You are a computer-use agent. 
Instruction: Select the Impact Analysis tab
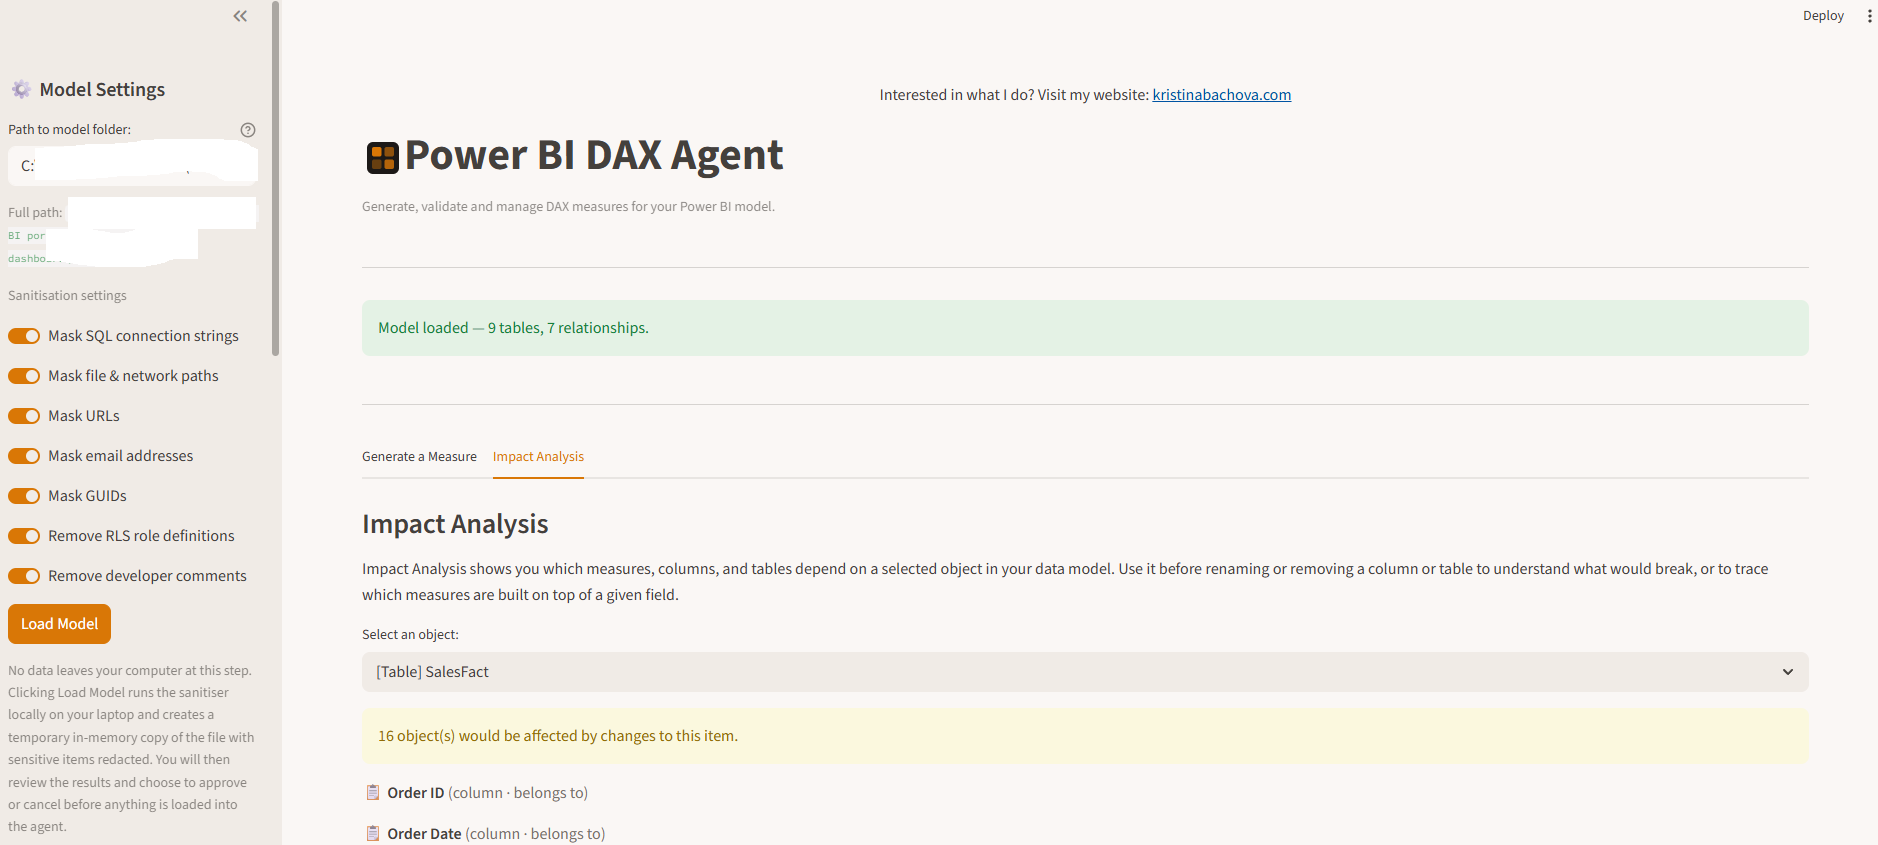coord(538,457)
